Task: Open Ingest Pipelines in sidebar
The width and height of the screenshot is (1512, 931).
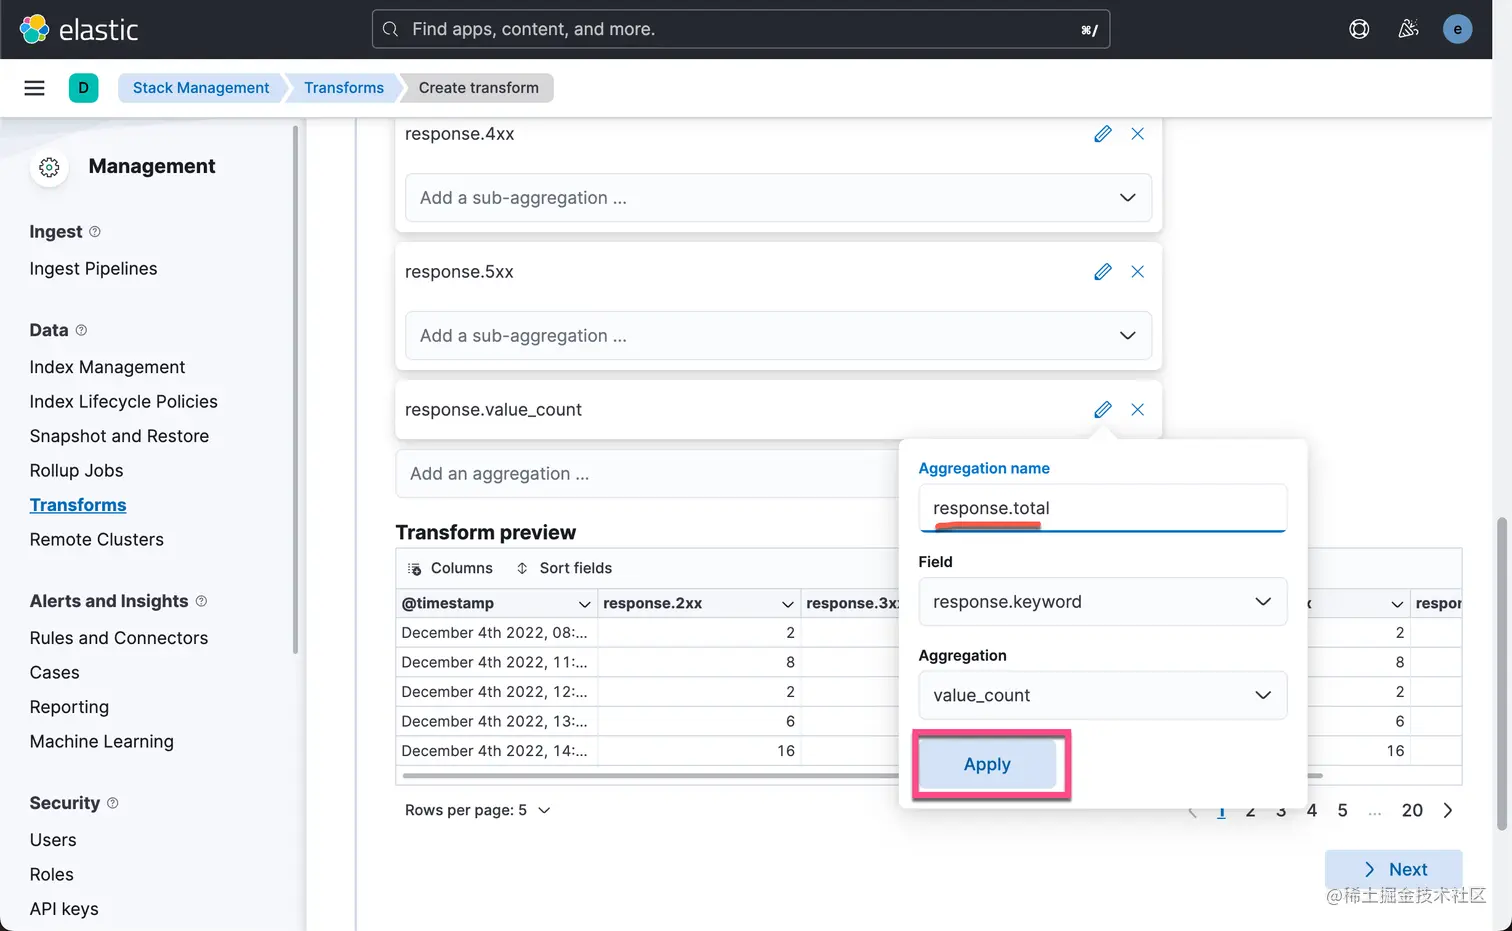Action: click(x=93, y=269)
